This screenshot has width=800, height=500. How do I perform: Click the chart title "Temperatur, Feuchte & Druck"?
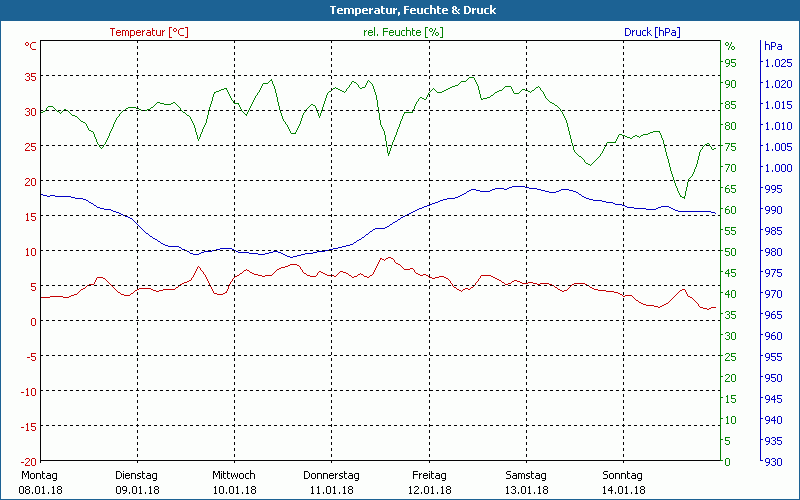click(x=413, y=10)
